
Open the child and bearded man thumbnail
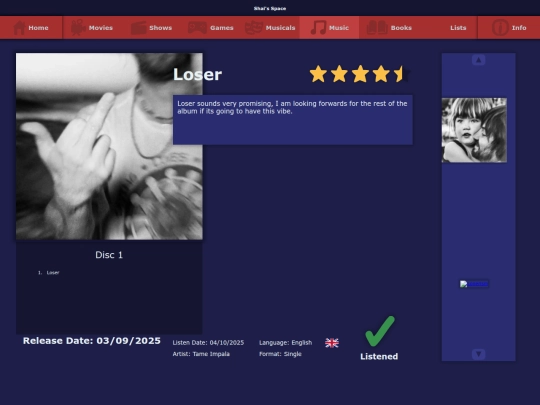[x=474, y=130]
